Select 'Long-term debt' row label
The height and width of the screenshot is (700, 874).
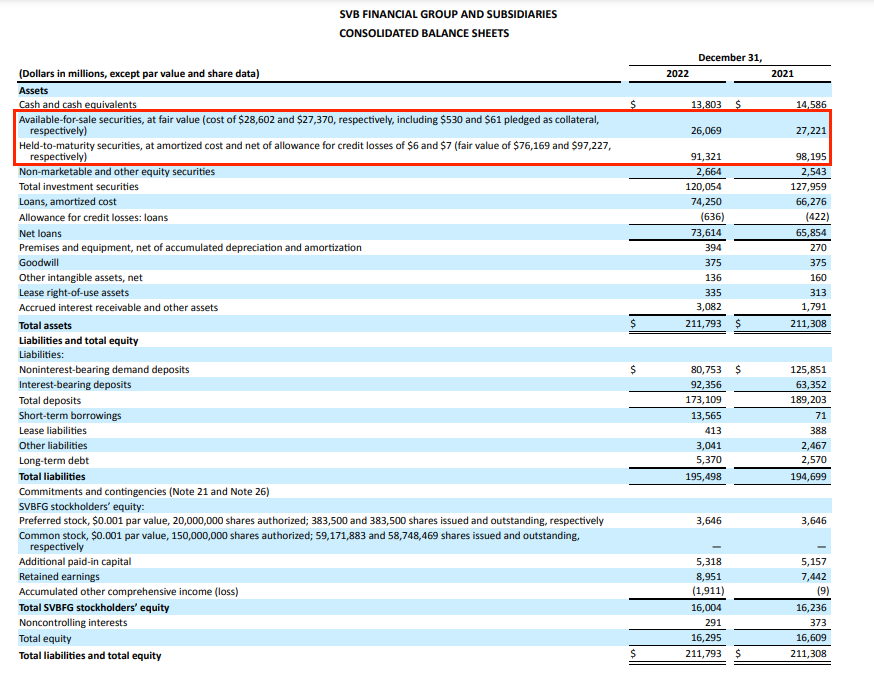[x=54, y=461]
